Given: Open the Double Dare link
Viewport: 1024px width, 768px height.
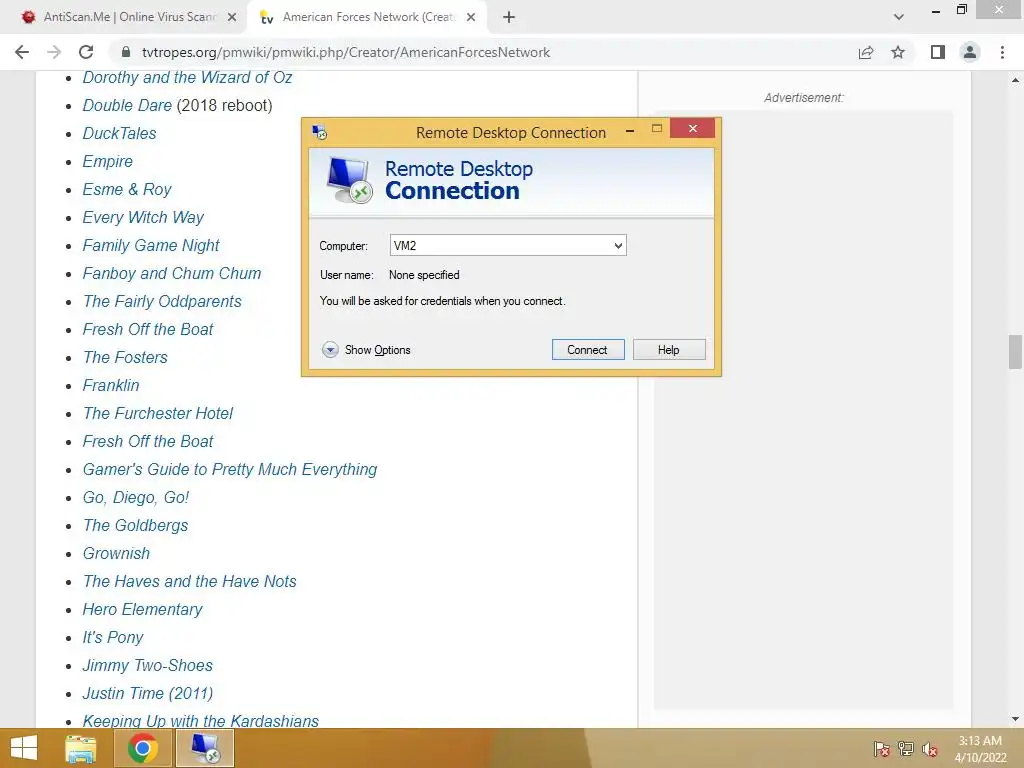Looking at the screenshot, I should click(127, 106).
